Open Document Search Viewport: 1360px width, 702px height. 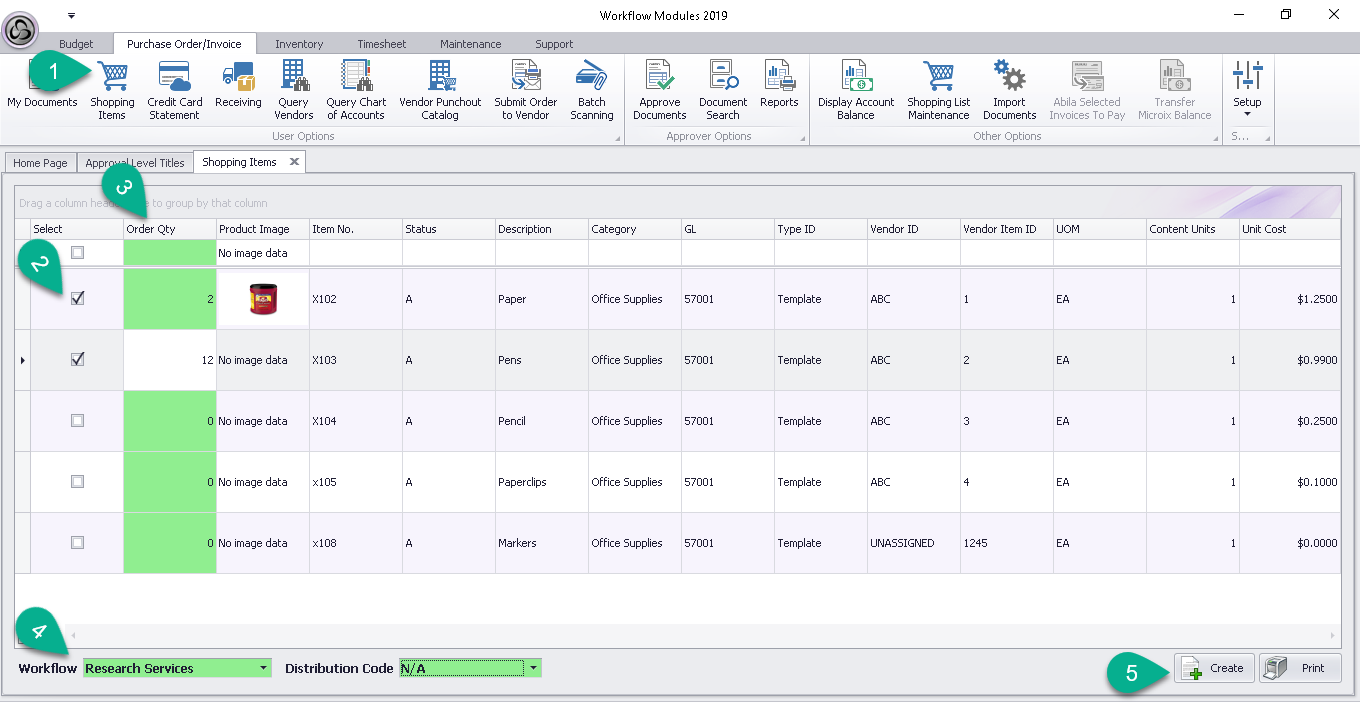(723, 89)
